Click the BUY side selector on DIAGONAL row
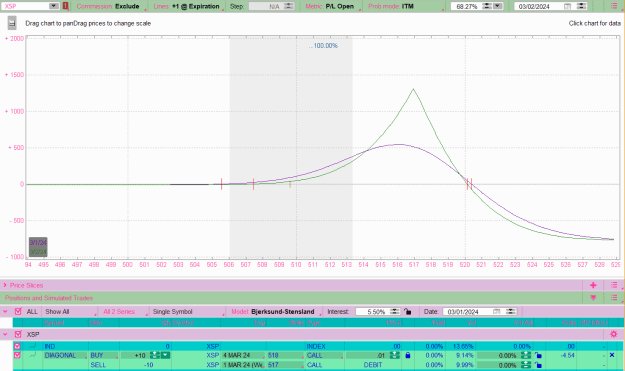 tap(104, 355)
